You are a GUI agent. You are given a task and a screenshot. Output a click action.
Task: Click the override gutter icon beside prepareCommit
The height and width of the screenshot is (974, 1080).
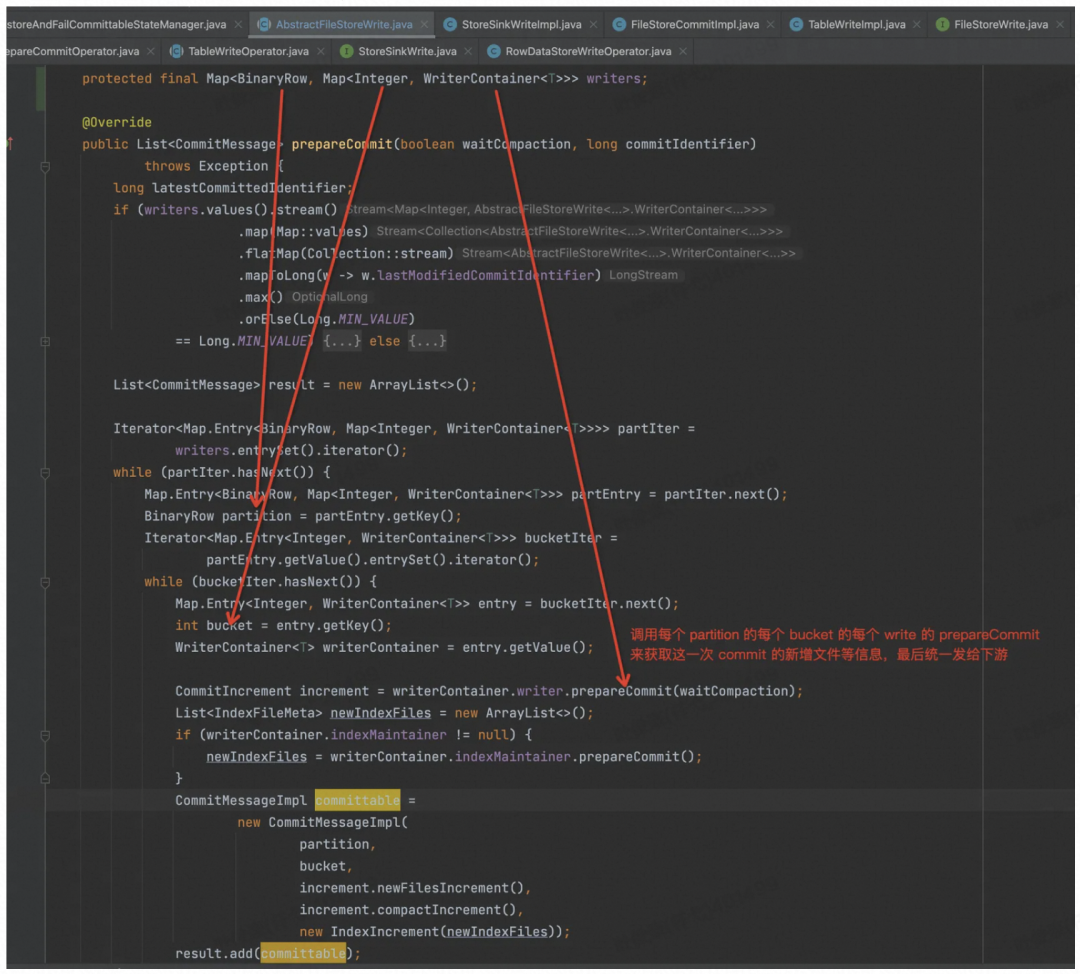(x=9, y=144)
